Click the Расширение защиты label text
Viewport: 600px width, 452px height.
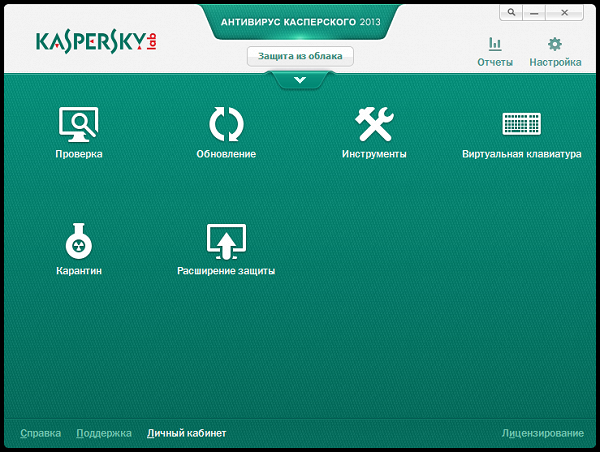pyautogui.click(x=226, y=271)
